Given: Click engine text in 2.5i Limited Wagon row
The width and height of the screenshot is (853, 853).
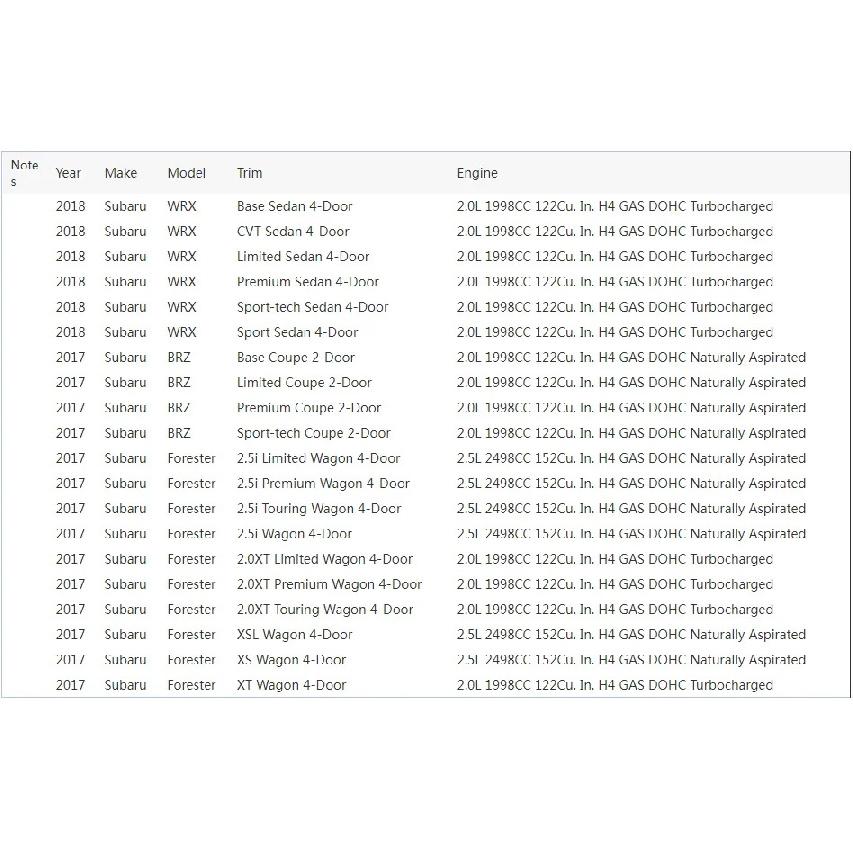Looking at the screenshot, I should click(x=631, y=459).
